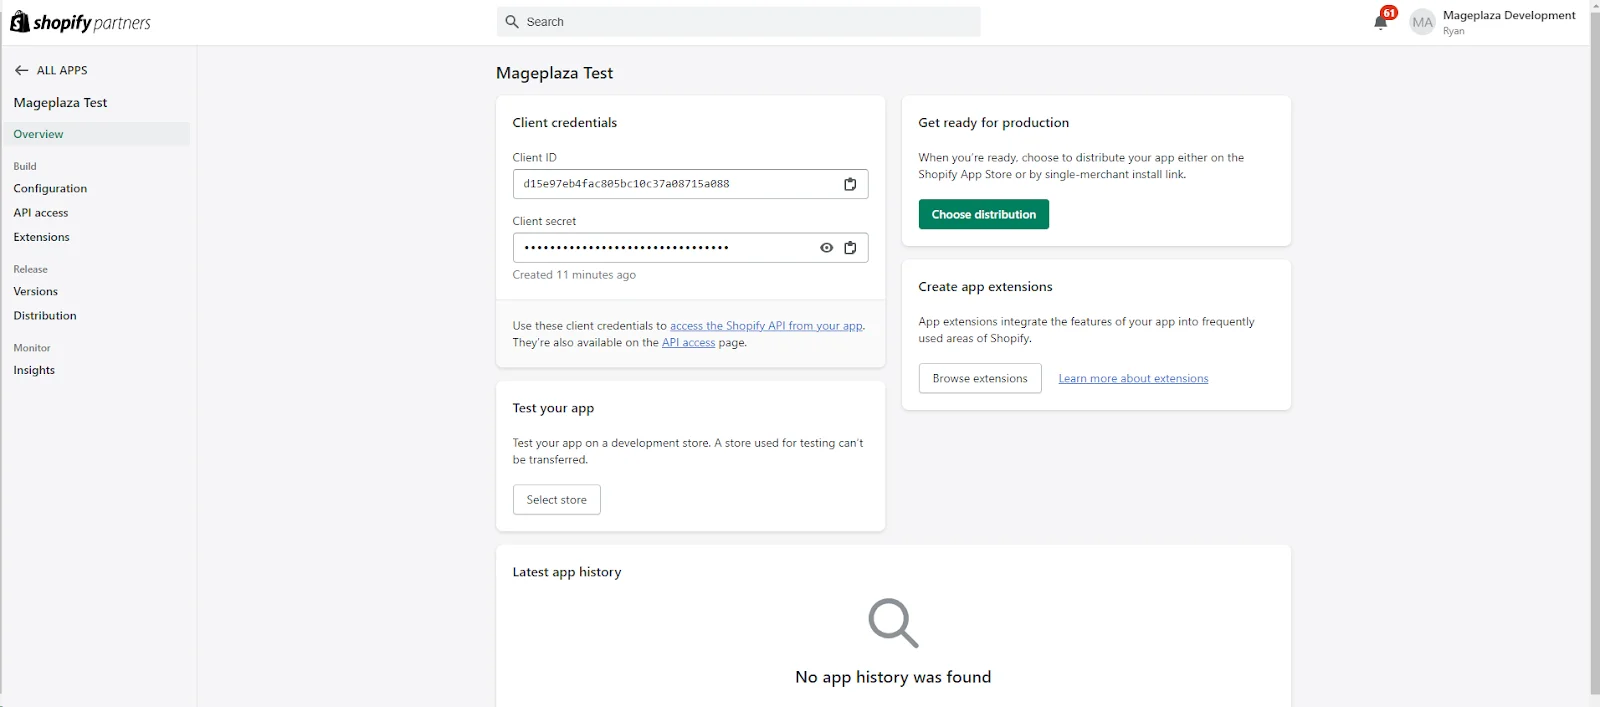This screenshot has width=1600, height=707.
Task: Go to Extensions in the sidebar
Action: (x=42, y=237)
